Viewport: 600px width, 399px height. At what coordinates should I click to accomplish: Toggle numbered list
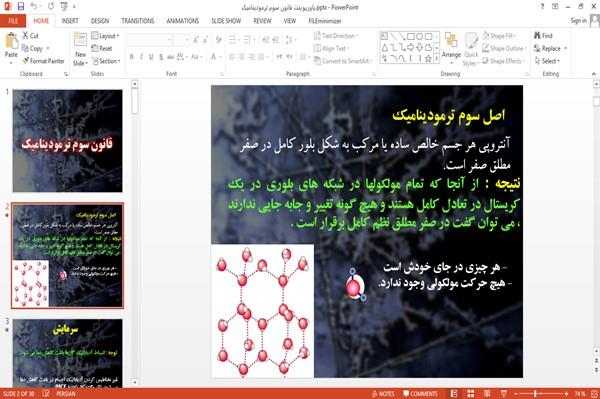click(248, 40)
